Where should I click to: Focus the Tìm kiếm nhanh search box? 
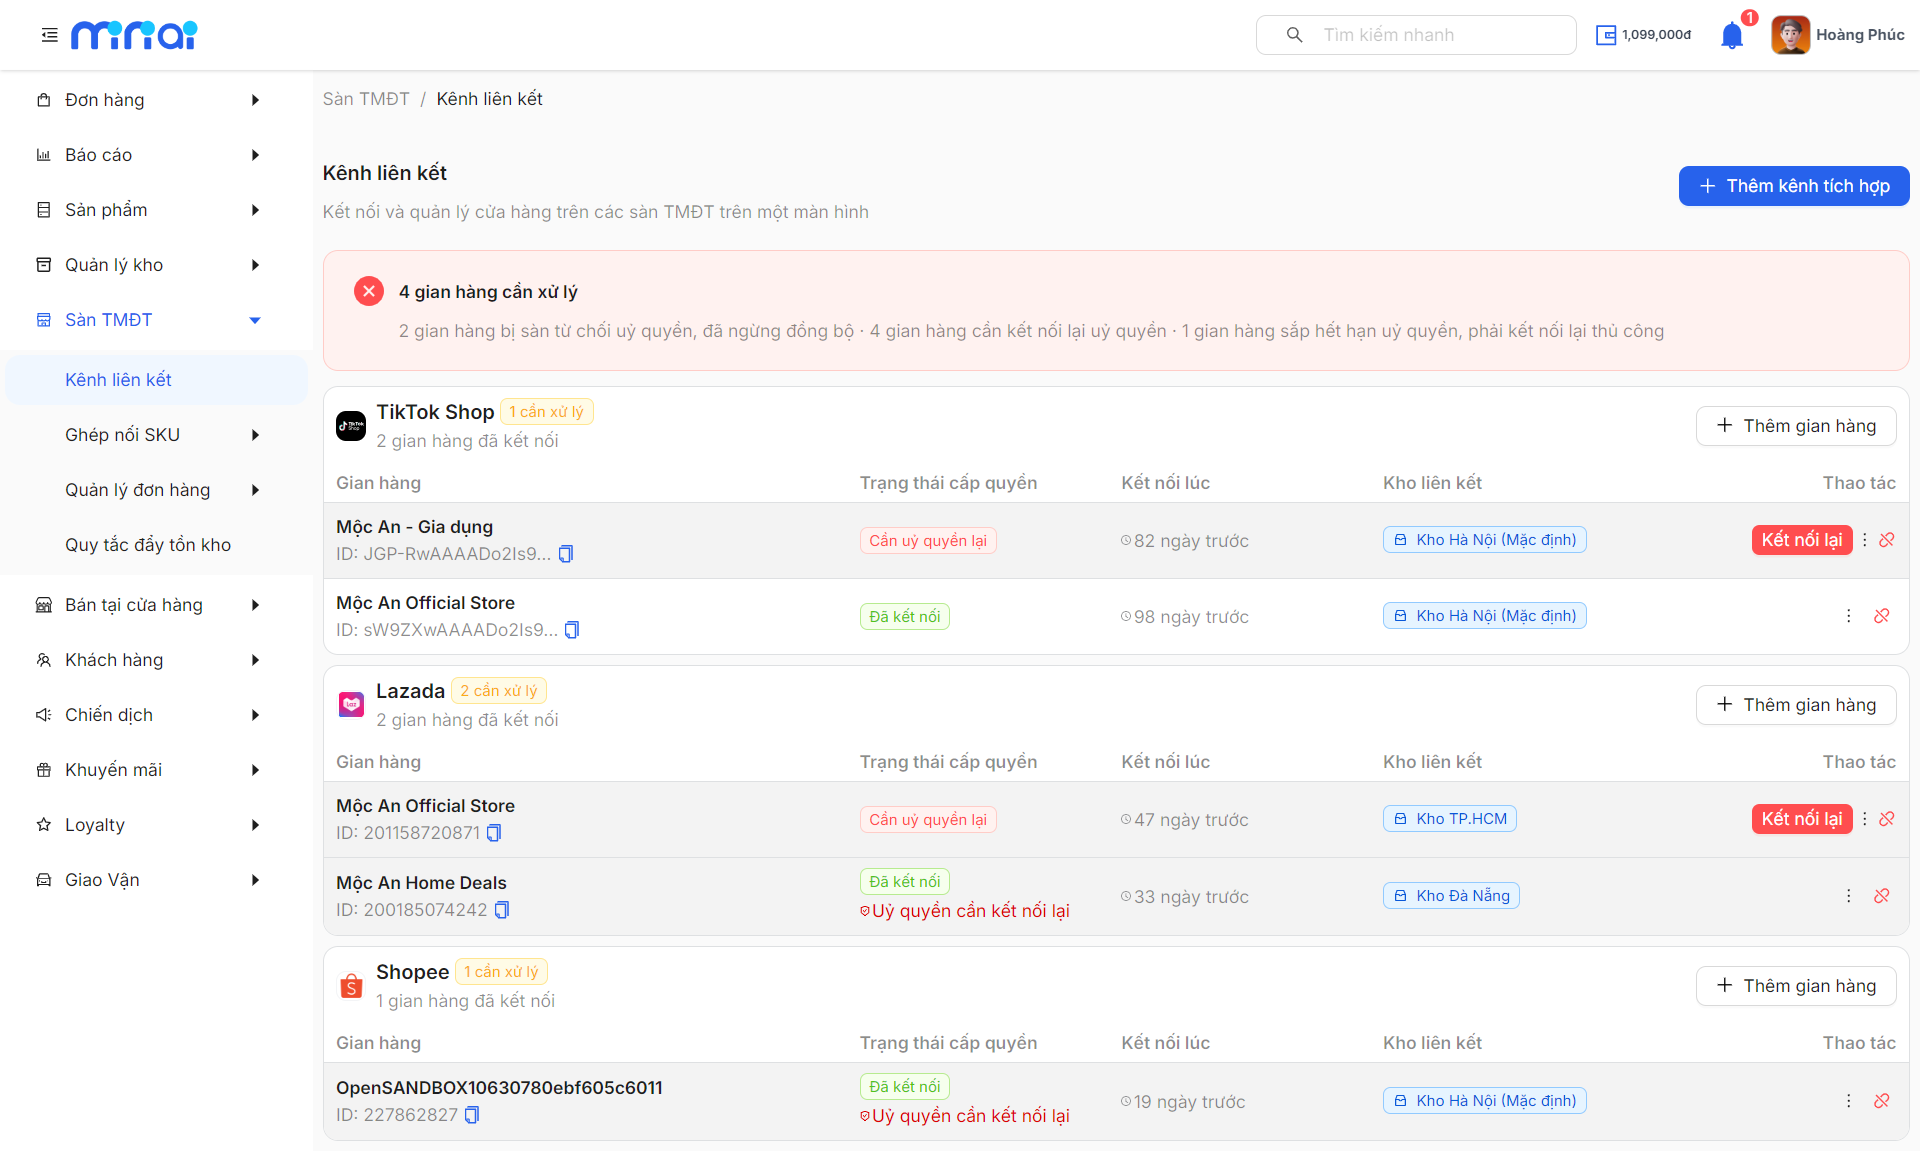tap(1416, 35)
